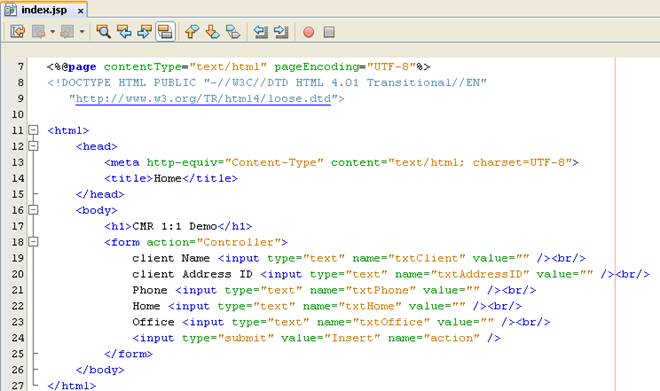Click the Last Edit location icon
Screen dimensions: 660x391
pos(18,32)
